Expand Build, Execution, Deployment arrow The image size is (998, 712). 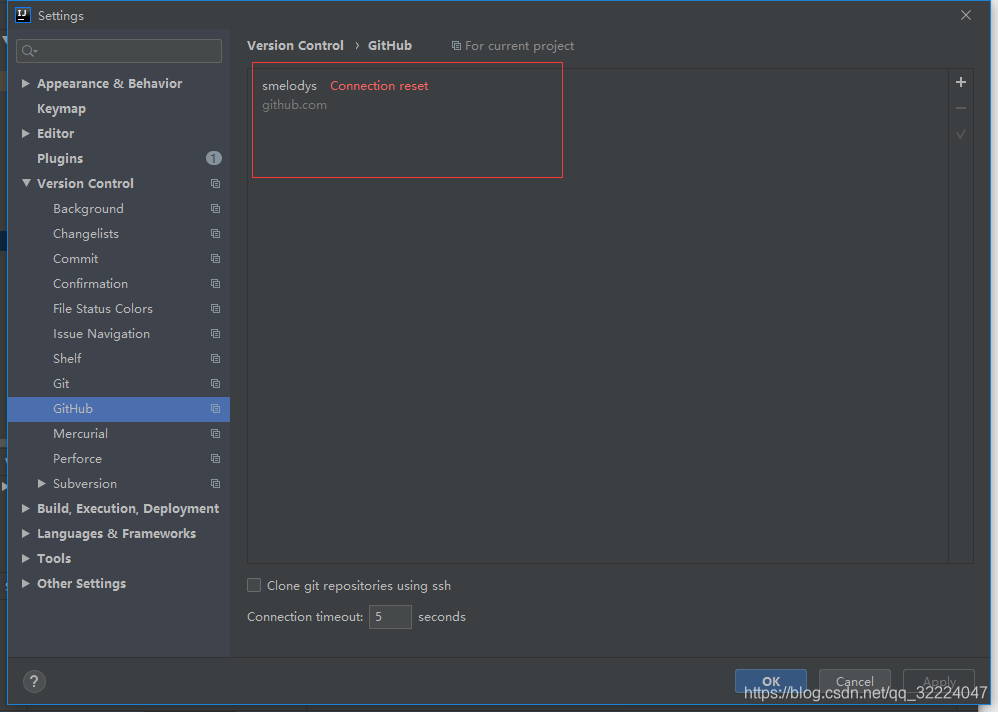point(25,508)
